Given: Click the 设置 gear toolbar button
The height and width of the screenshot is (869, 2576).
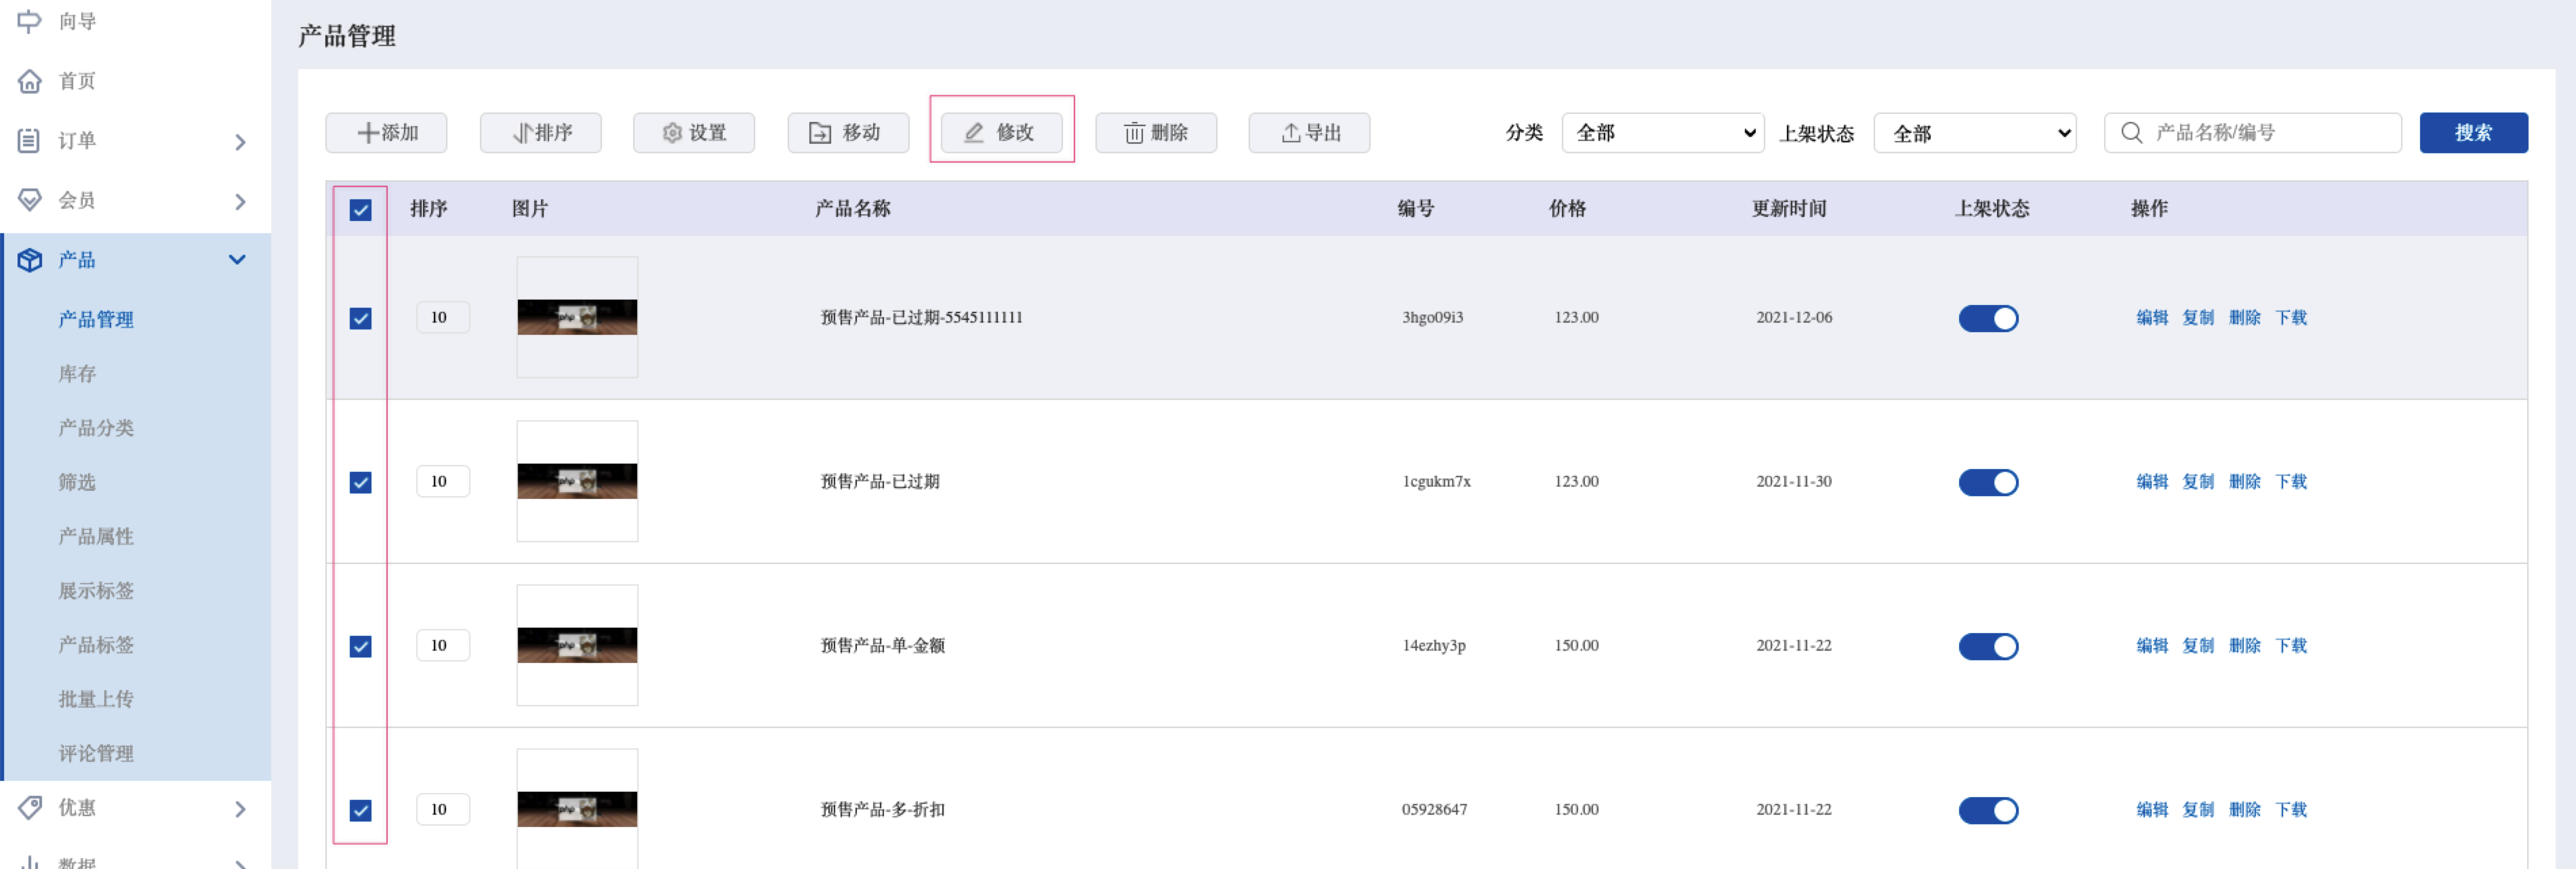Looking at the screenshot, I should click(693, 133).
